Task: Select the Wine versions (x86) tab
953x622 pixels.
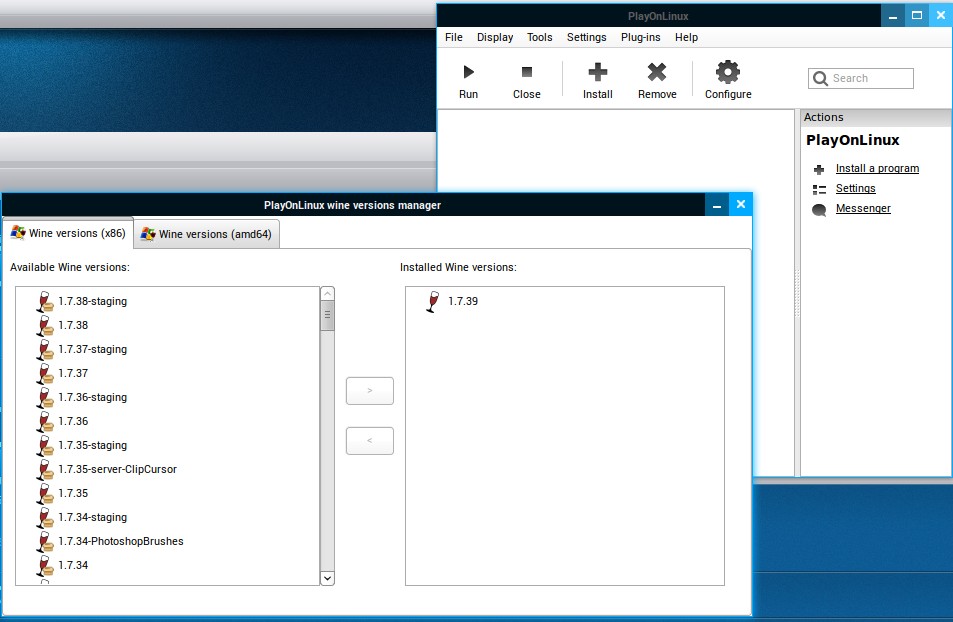Action: (x=68, y=234)
